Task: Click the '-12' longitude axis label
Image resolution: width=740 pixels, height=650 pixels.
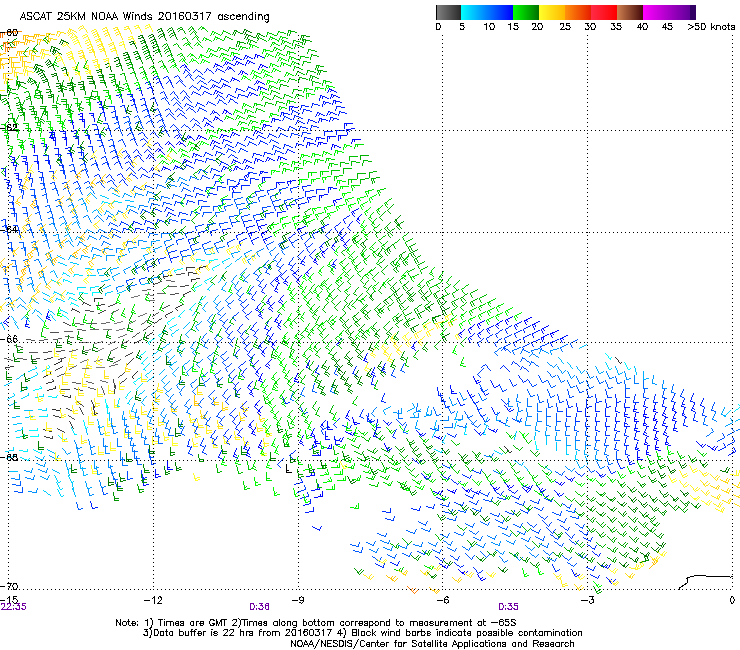Action: pos(153,600)
